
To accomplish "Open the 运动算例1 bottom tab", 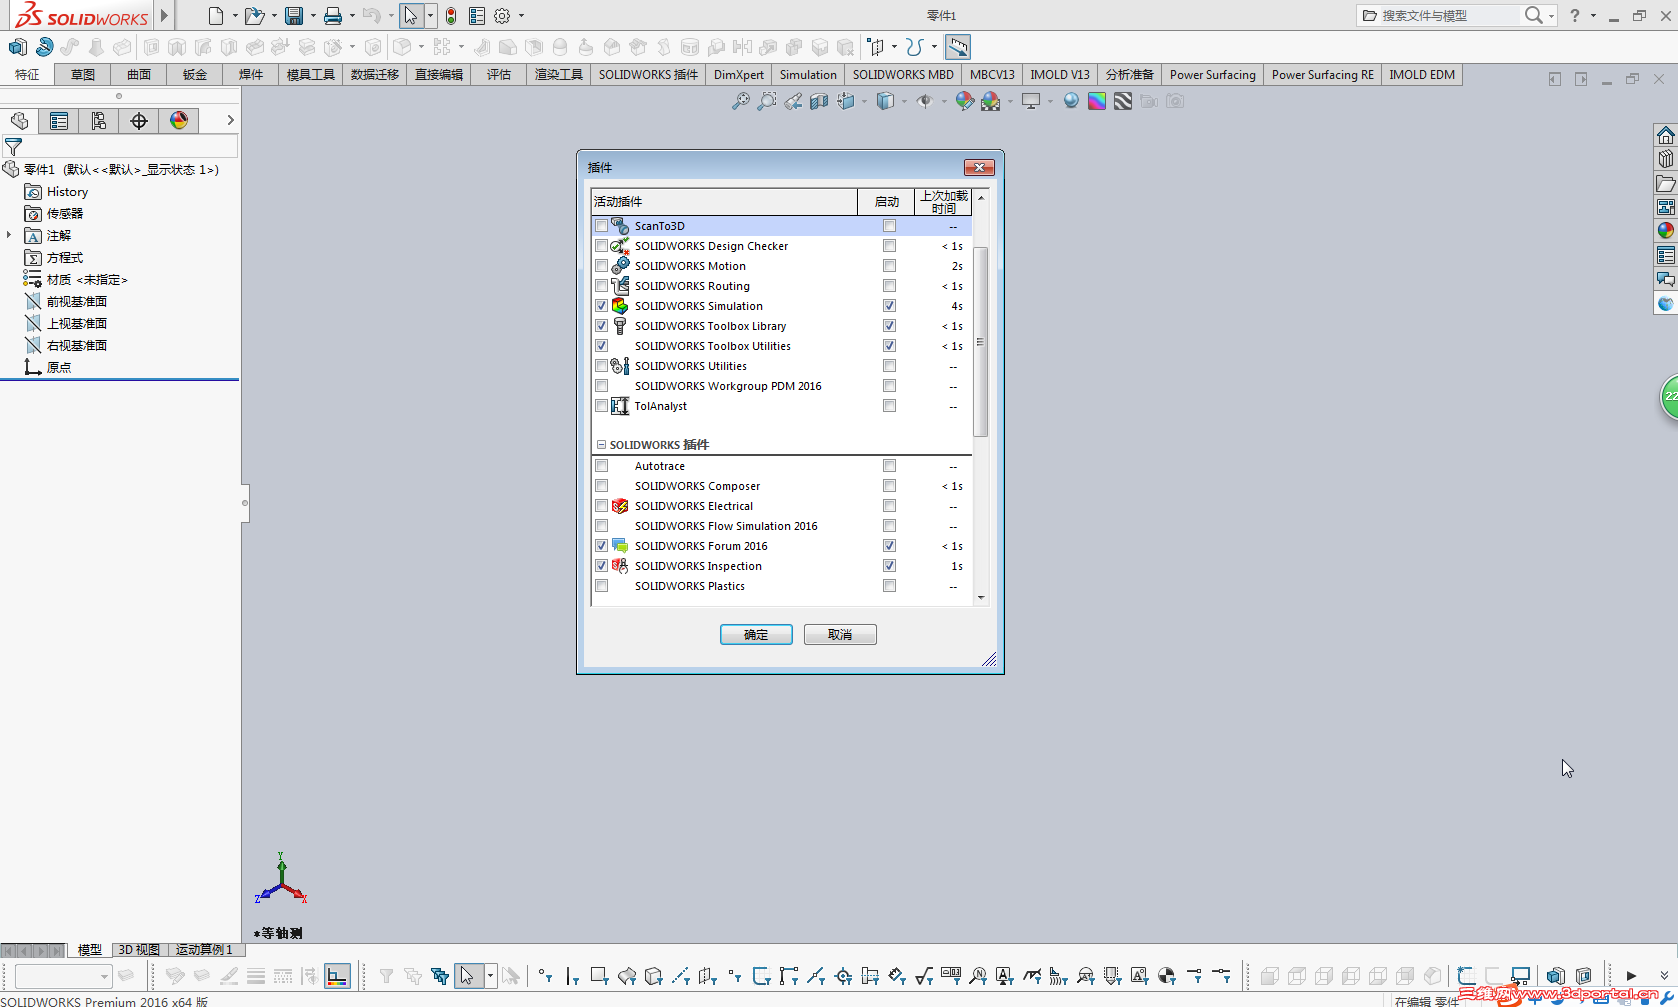I will (x=204, y=950).
